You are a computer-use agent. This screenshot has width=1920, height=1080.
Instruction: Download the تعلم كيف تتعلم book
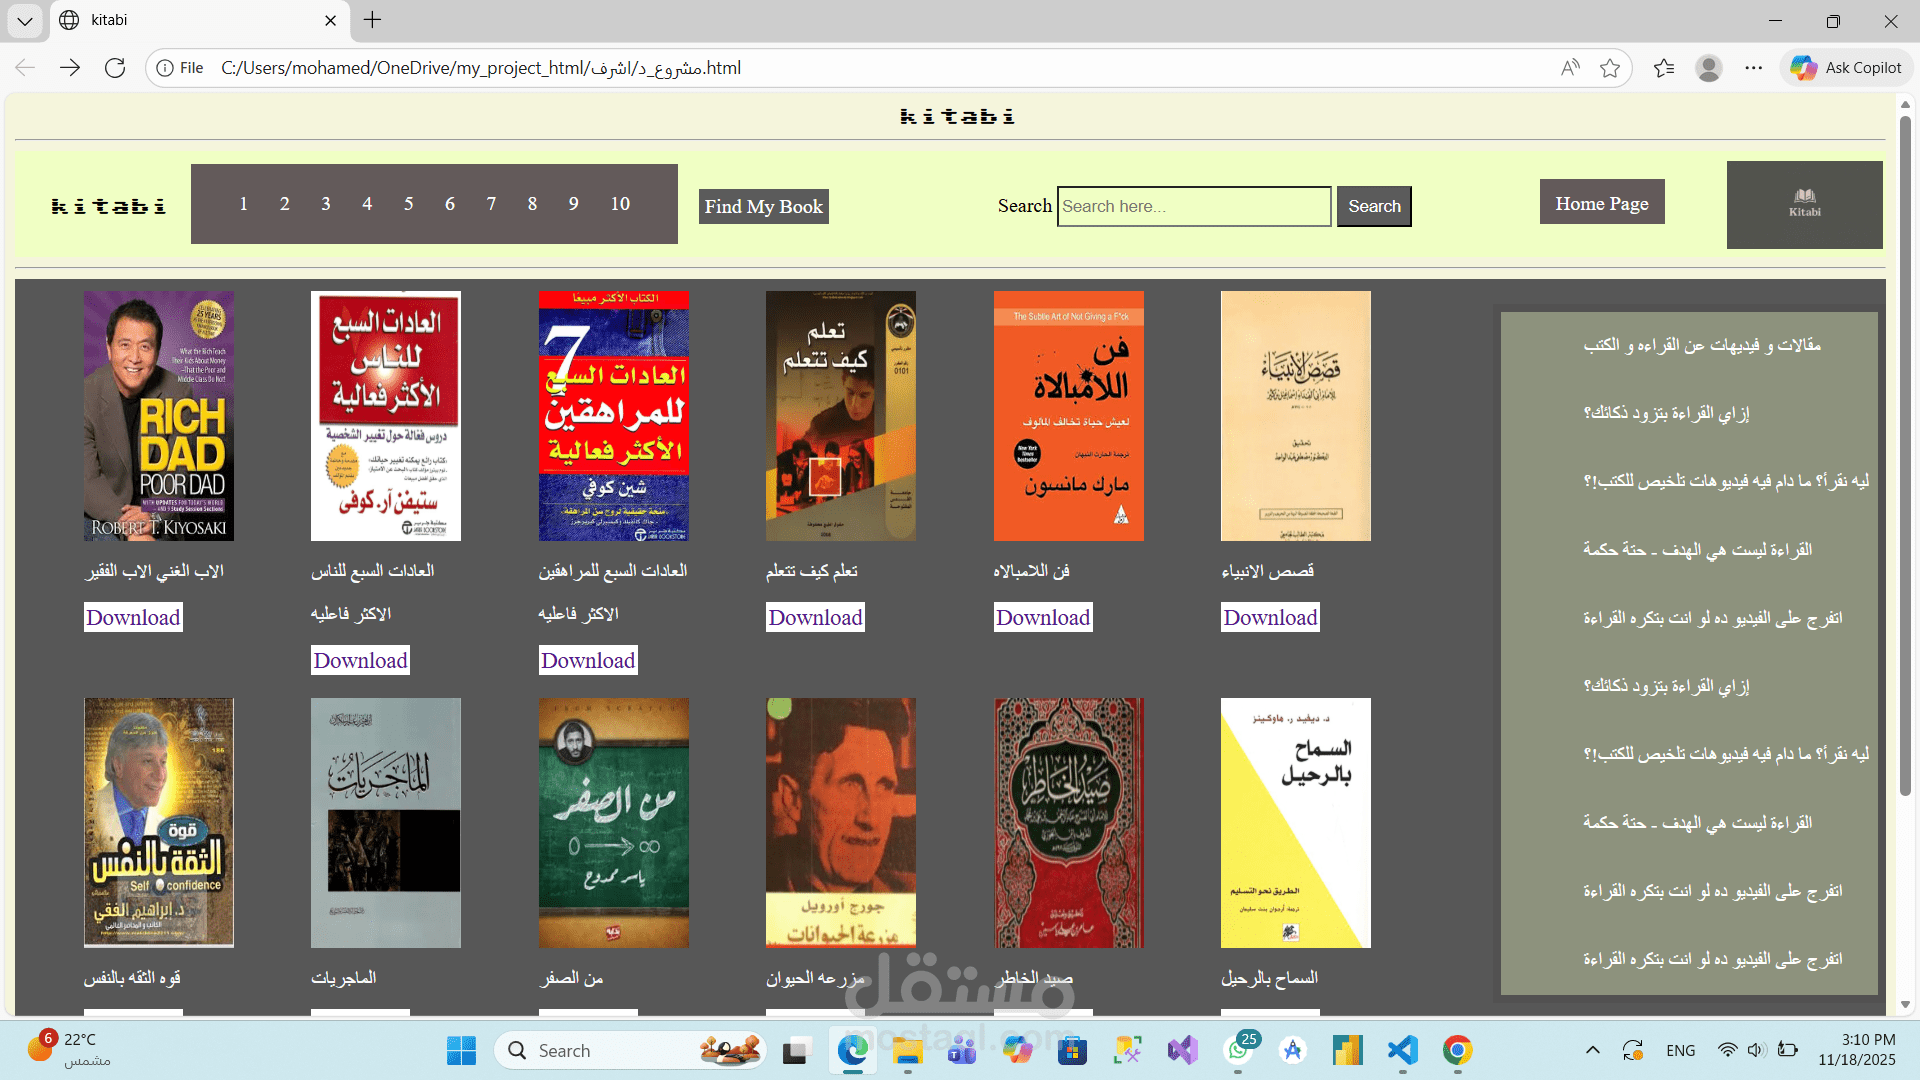click(x=815, y=617)
